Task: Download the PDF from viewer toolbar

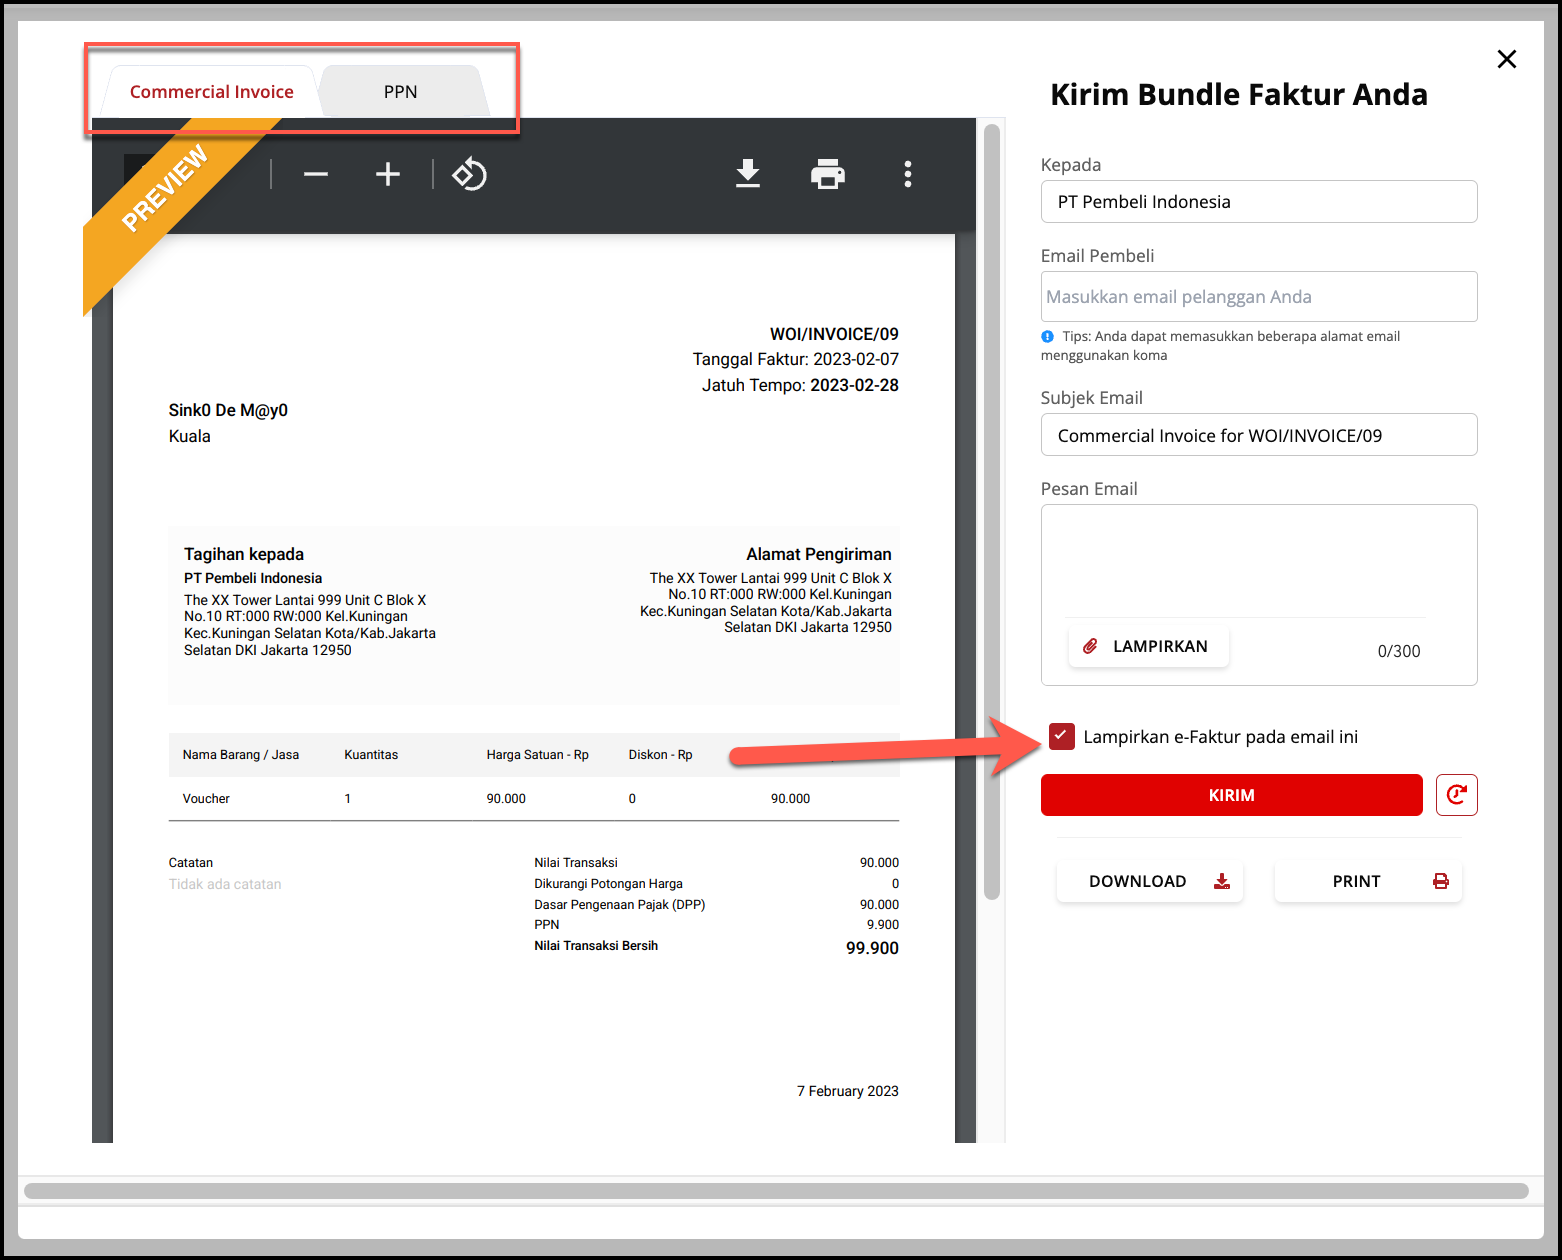Action: coord(748,174)
